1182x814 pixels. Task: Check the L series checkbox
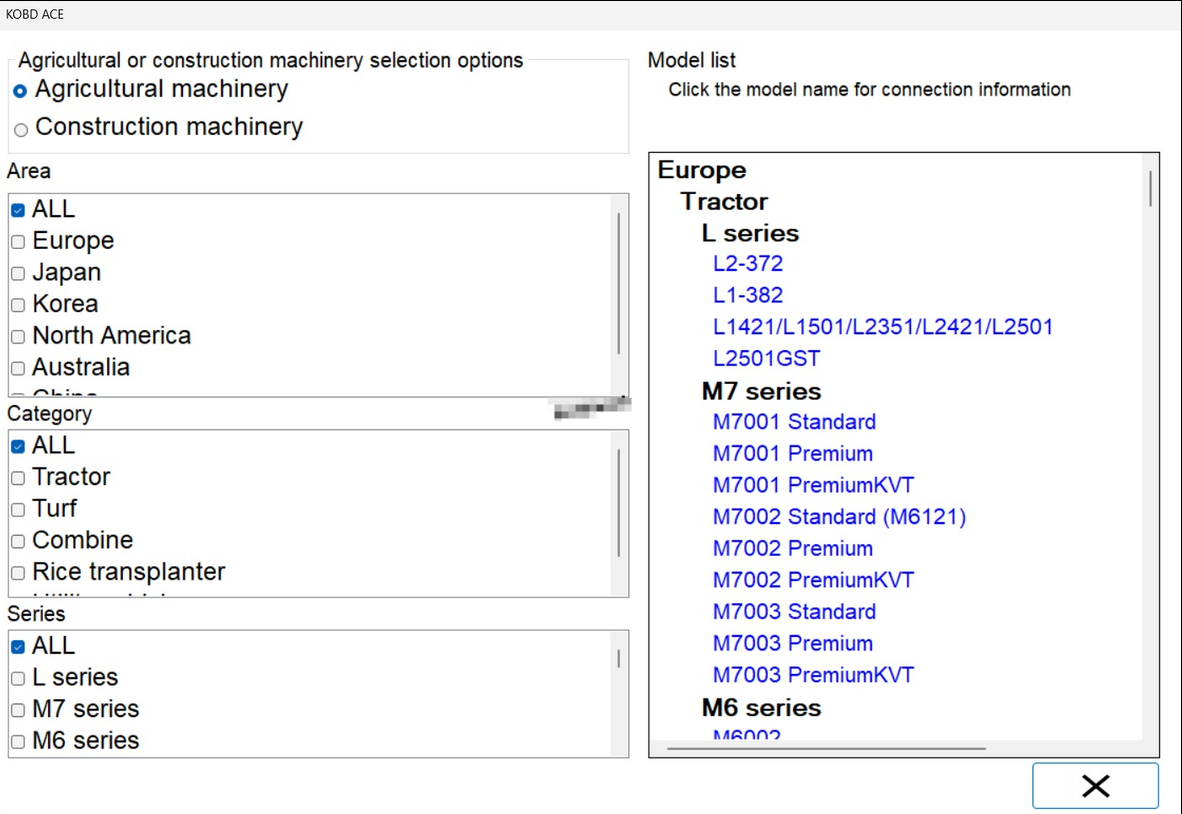[x=18, y=679]
